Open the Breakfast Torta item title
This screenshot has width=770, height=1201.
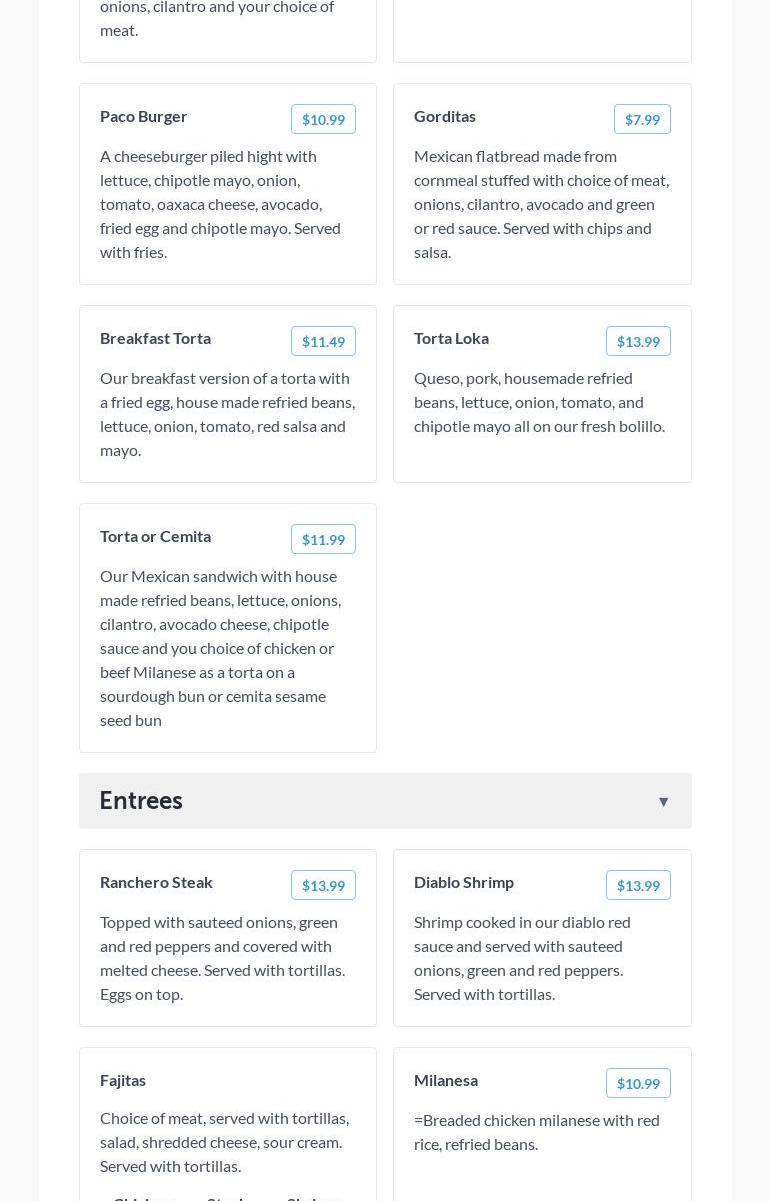pyautogui.click(x=155, y=338)
